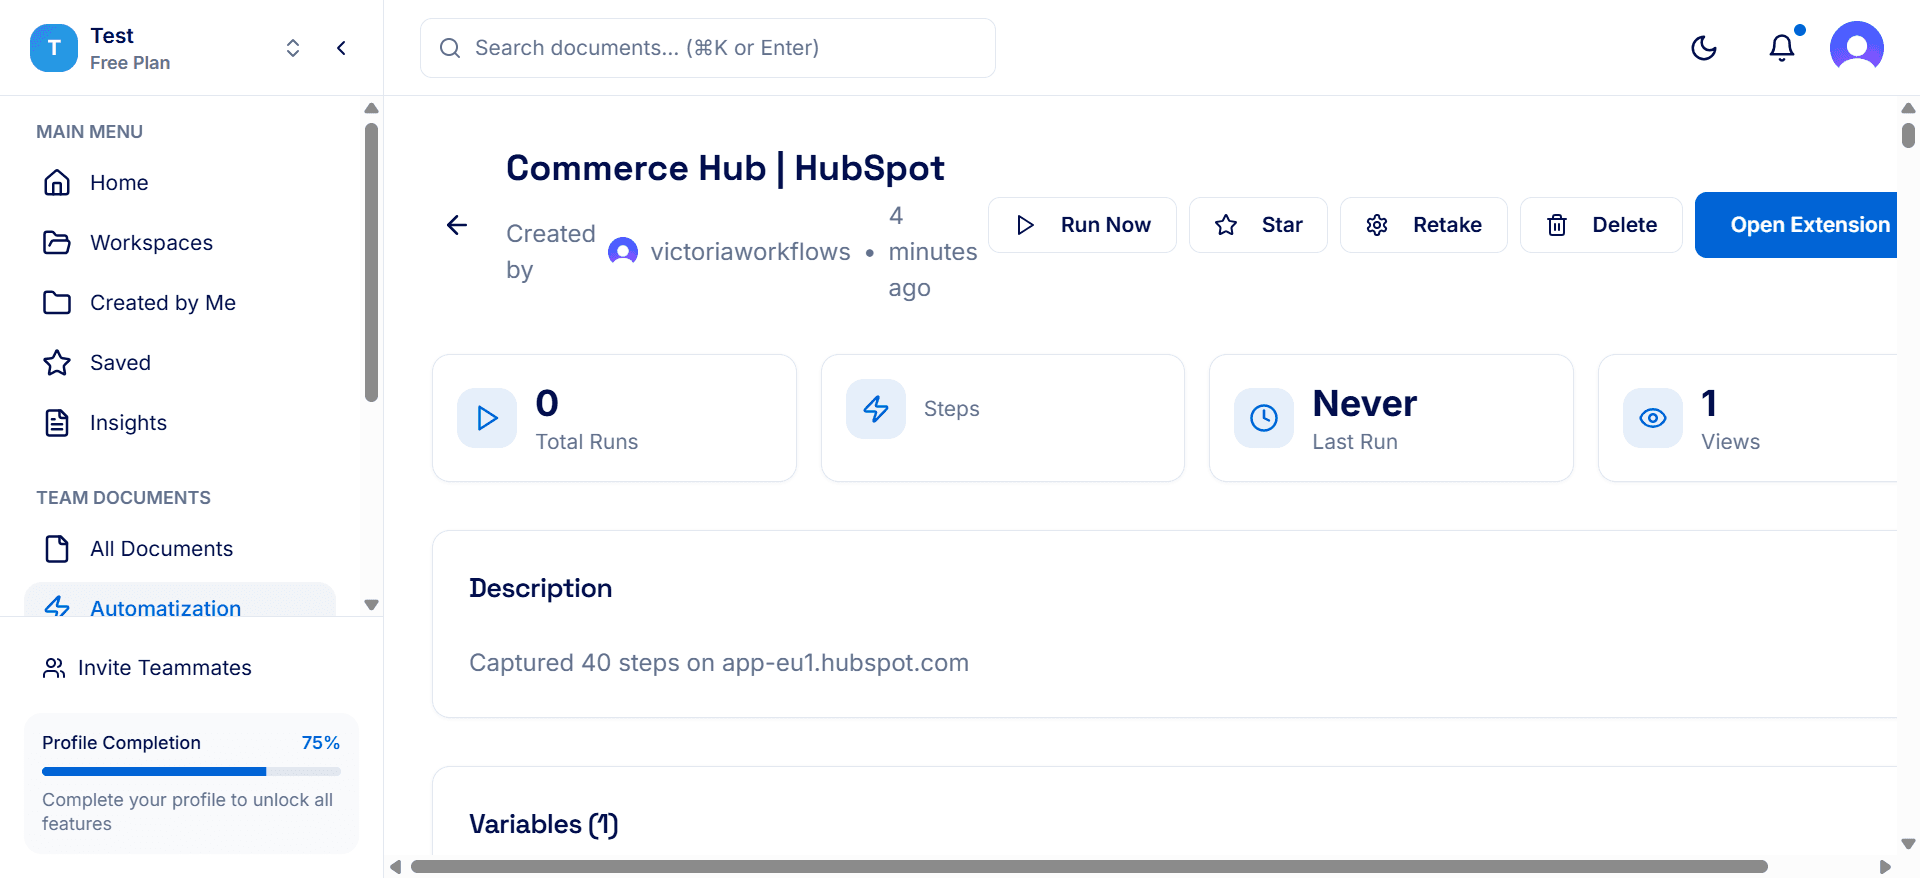Screen dimensions: 1920x878
Task: Click the Run Now button
Action: [1082, 225]
